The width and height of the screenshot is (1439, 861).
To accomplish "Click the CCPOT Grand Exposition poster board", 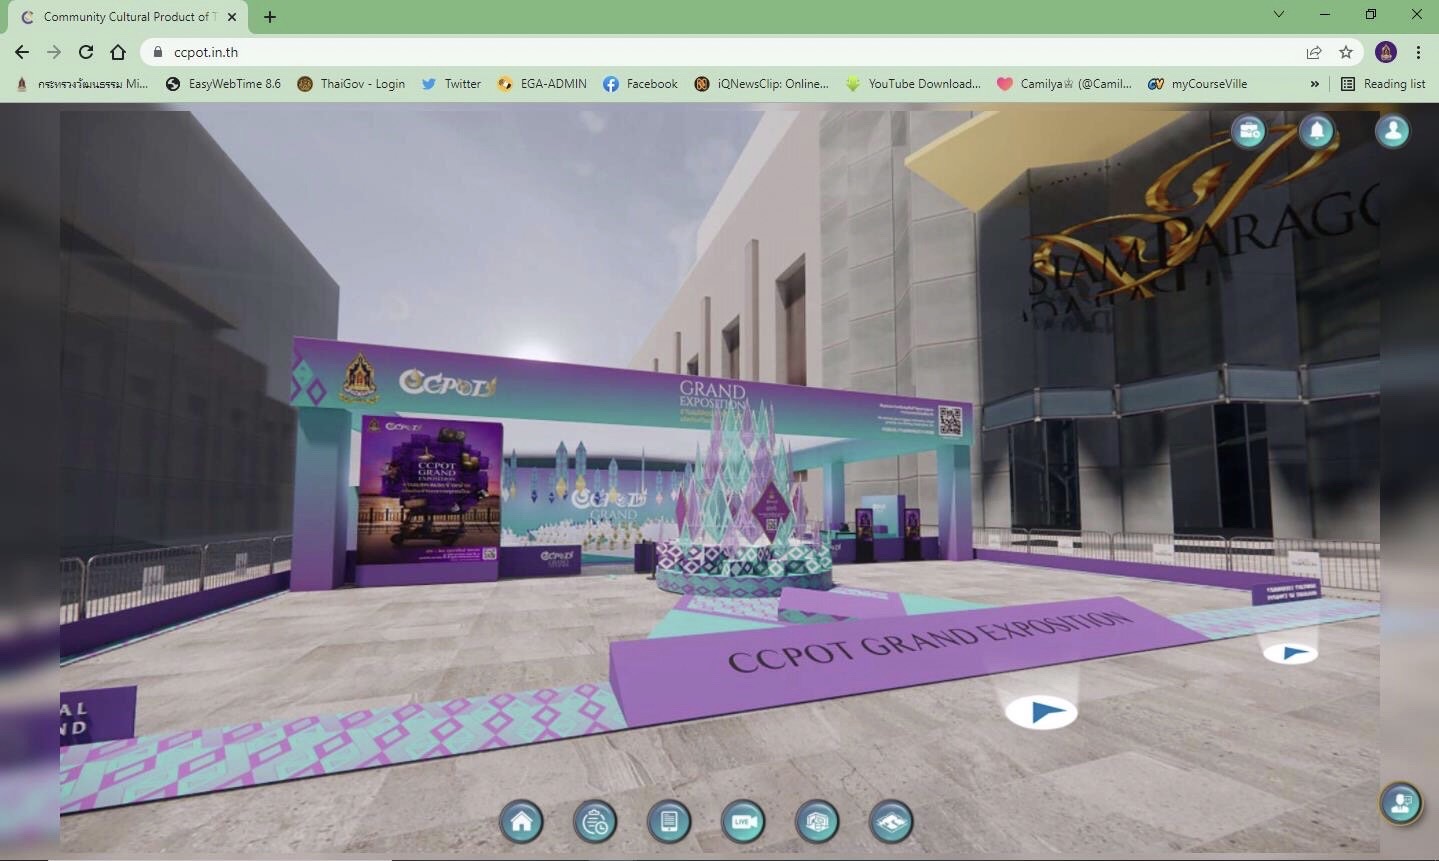I will click(429, 500).
